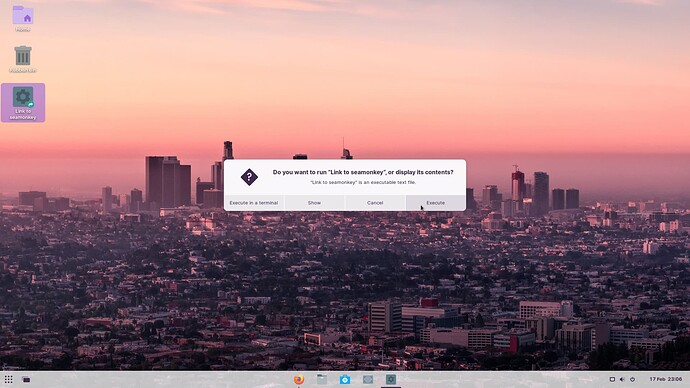This screenshot has height=388, width=690.
Task: Open the clock and date panel
Action: 666,379
